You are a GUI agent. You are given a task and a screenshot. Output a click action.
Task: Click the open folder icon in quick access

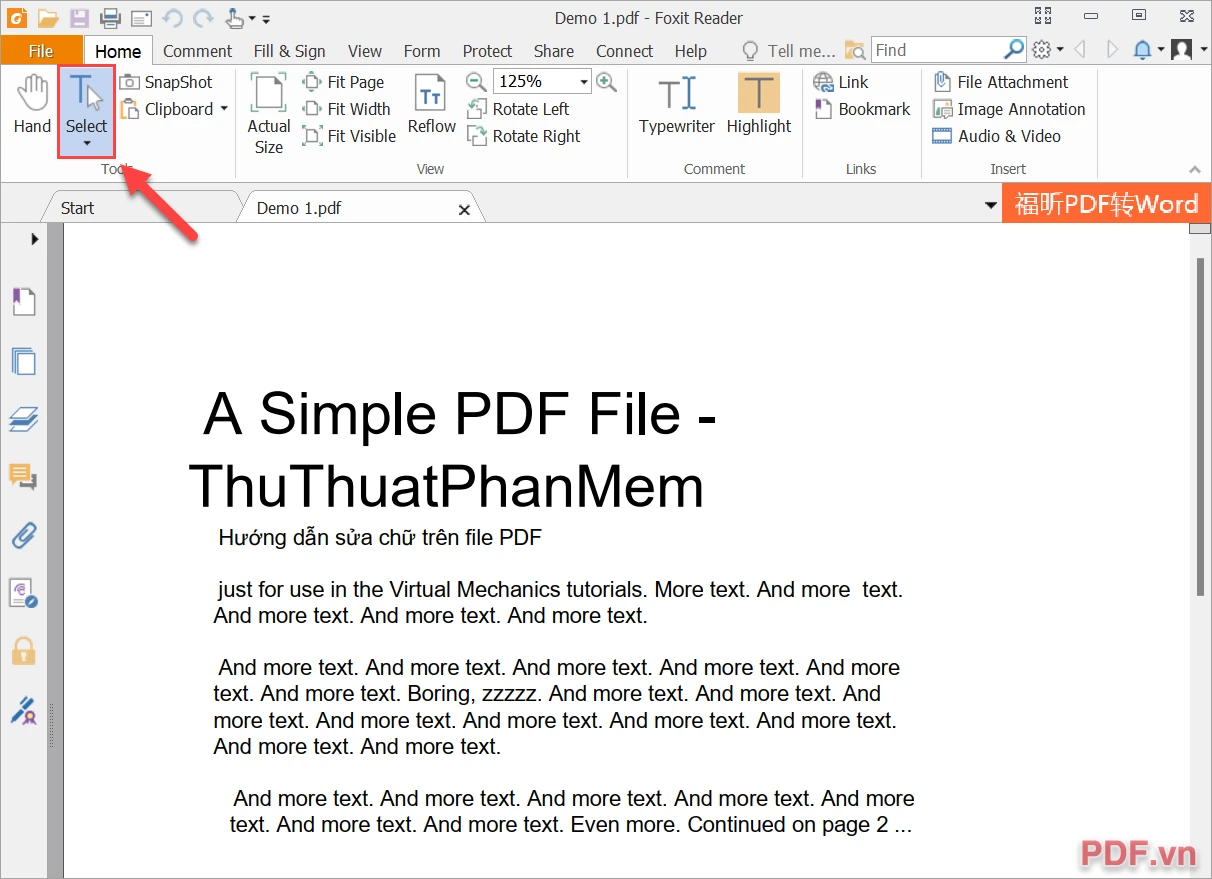[x=48, y=18]
